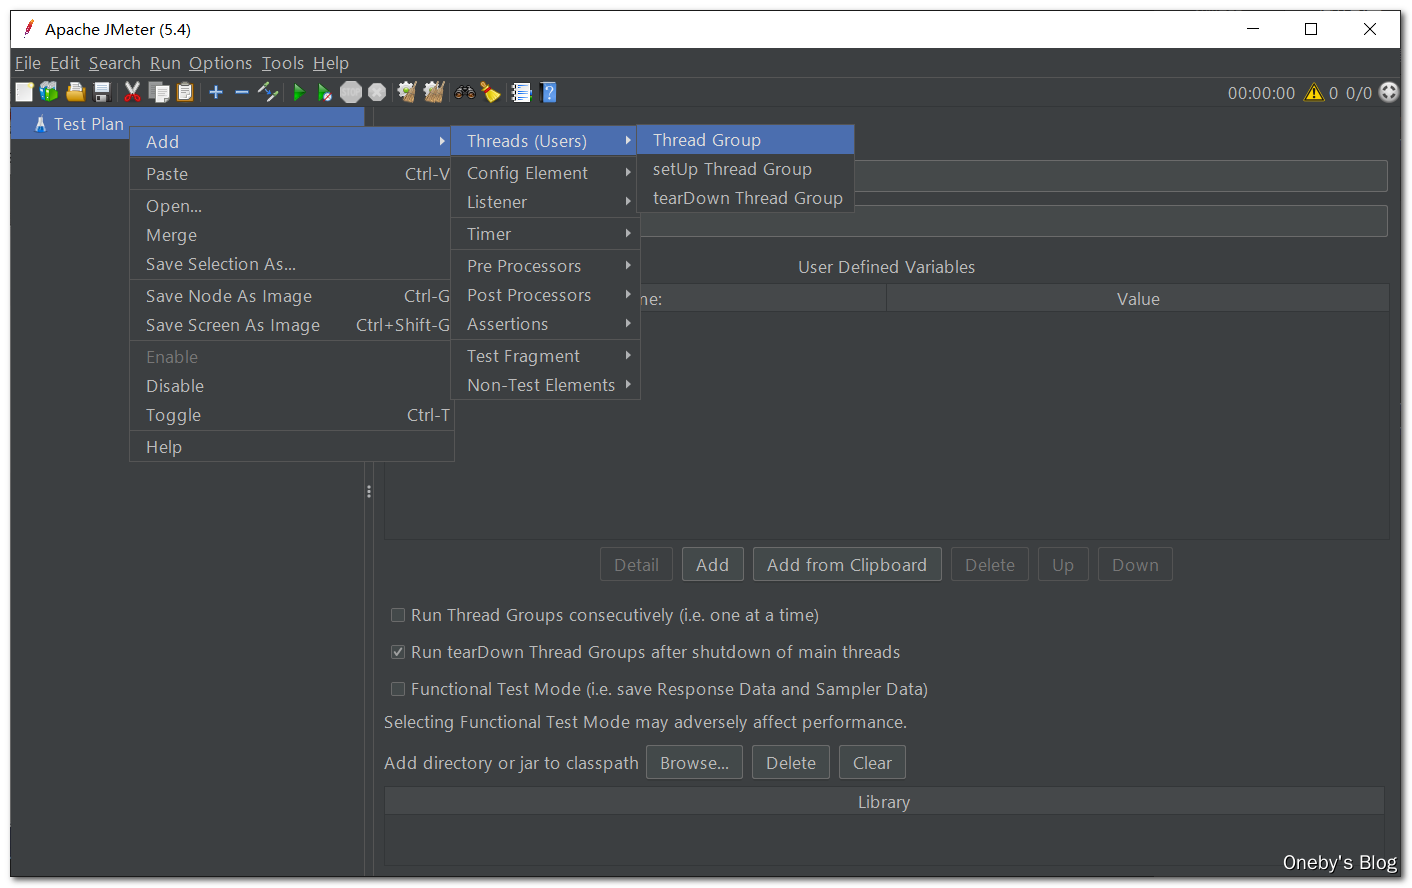Click the JMeter feather logo icon
The height and width of the screenshot is (888, 1412).
(x=29, y=29)
